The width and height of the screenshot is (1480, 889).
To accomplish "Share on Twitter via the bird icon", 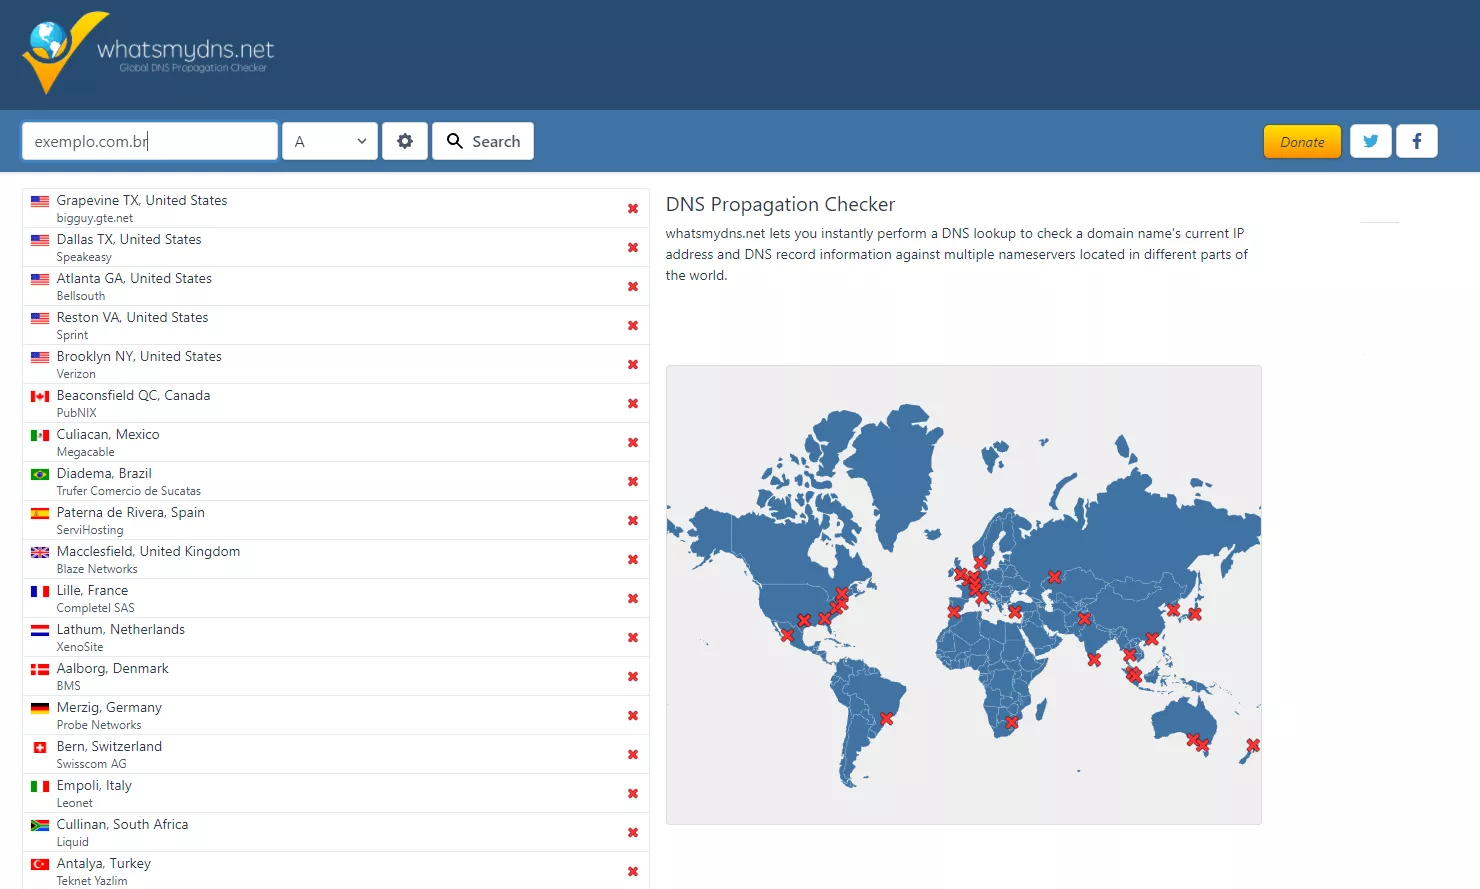I will (1371, 141).
